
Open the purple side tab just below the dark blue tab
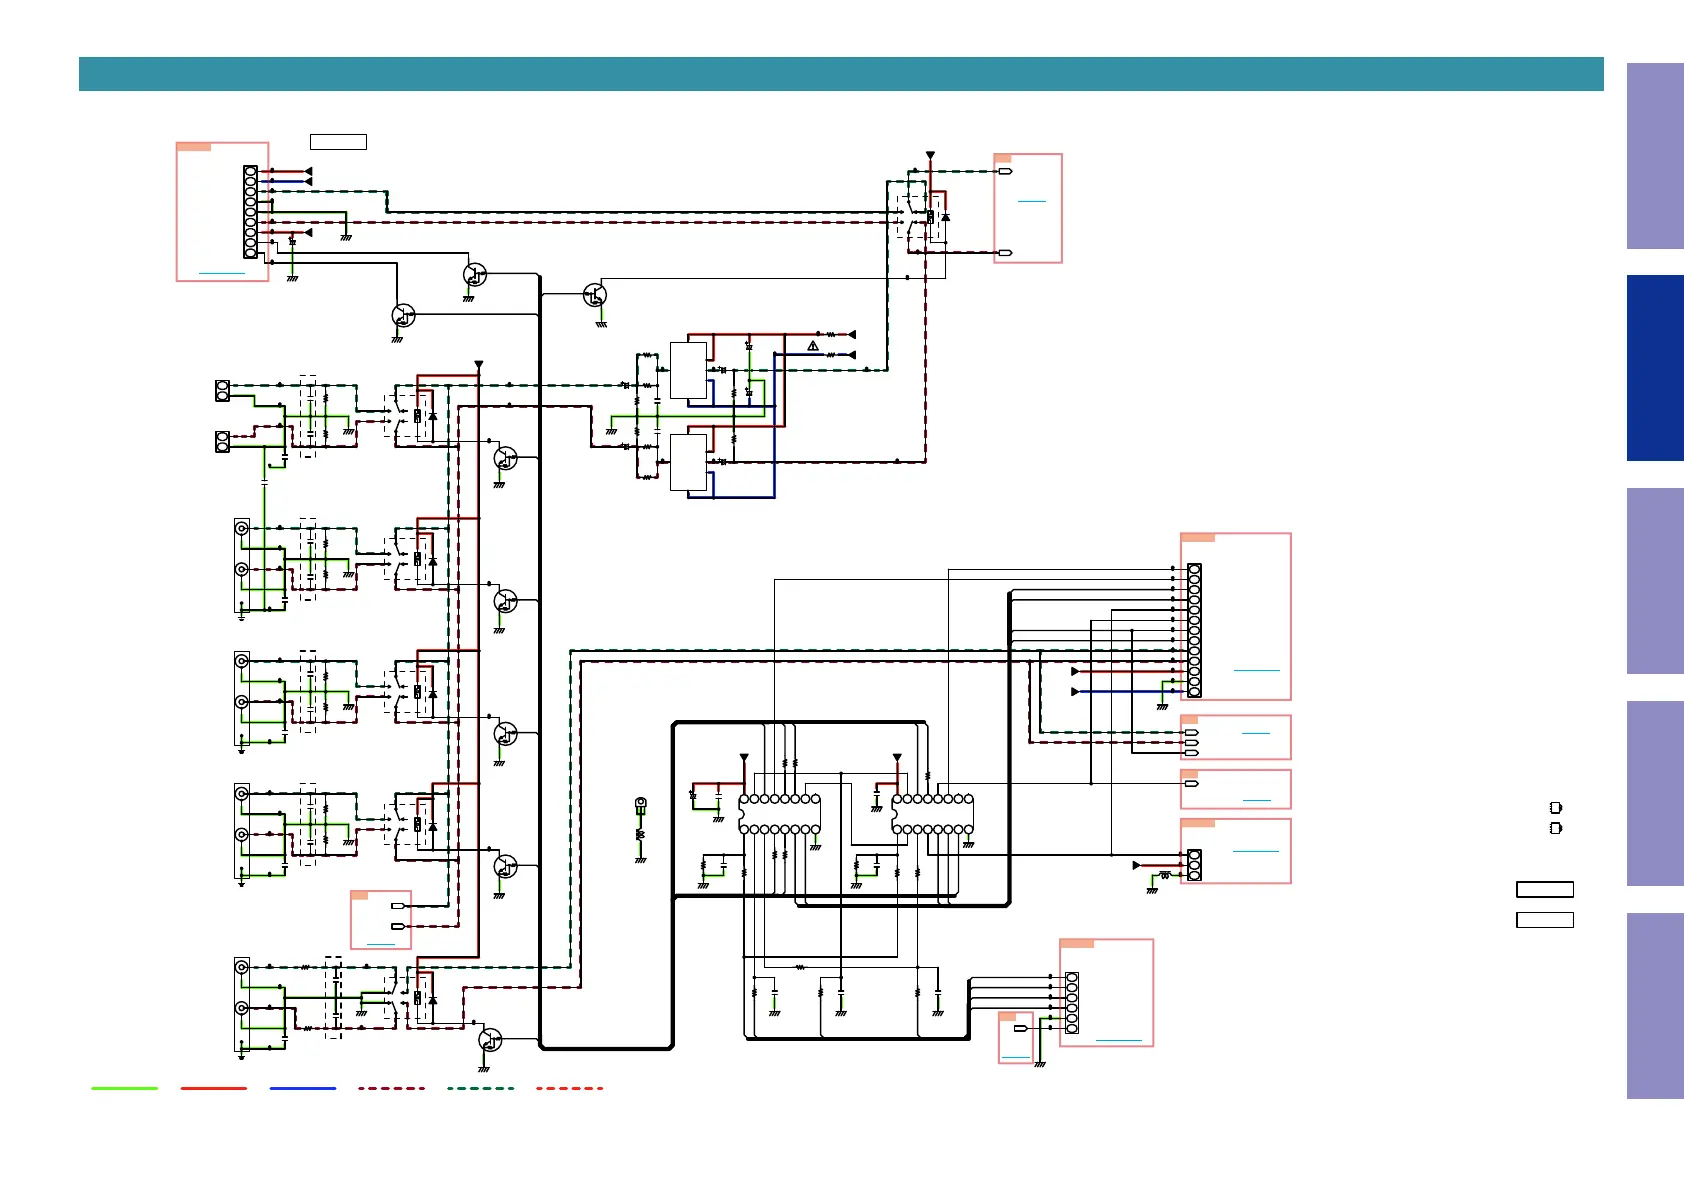(x=1655, y=581)
